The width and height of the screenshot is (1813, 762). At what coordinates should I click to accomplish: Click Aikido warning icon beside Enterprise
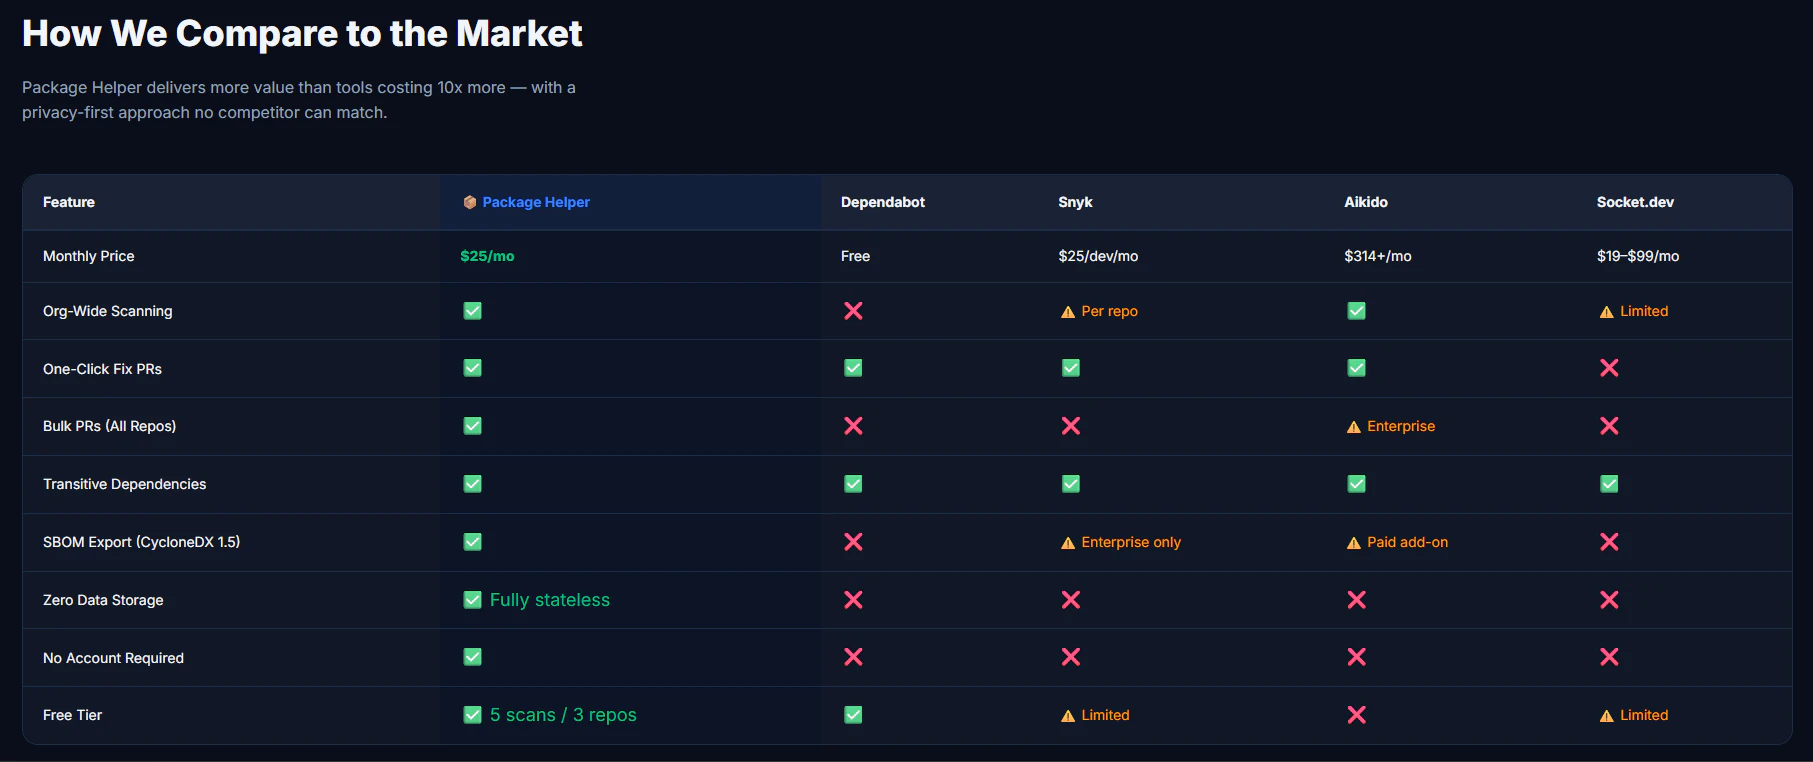tap(1354, 427)
